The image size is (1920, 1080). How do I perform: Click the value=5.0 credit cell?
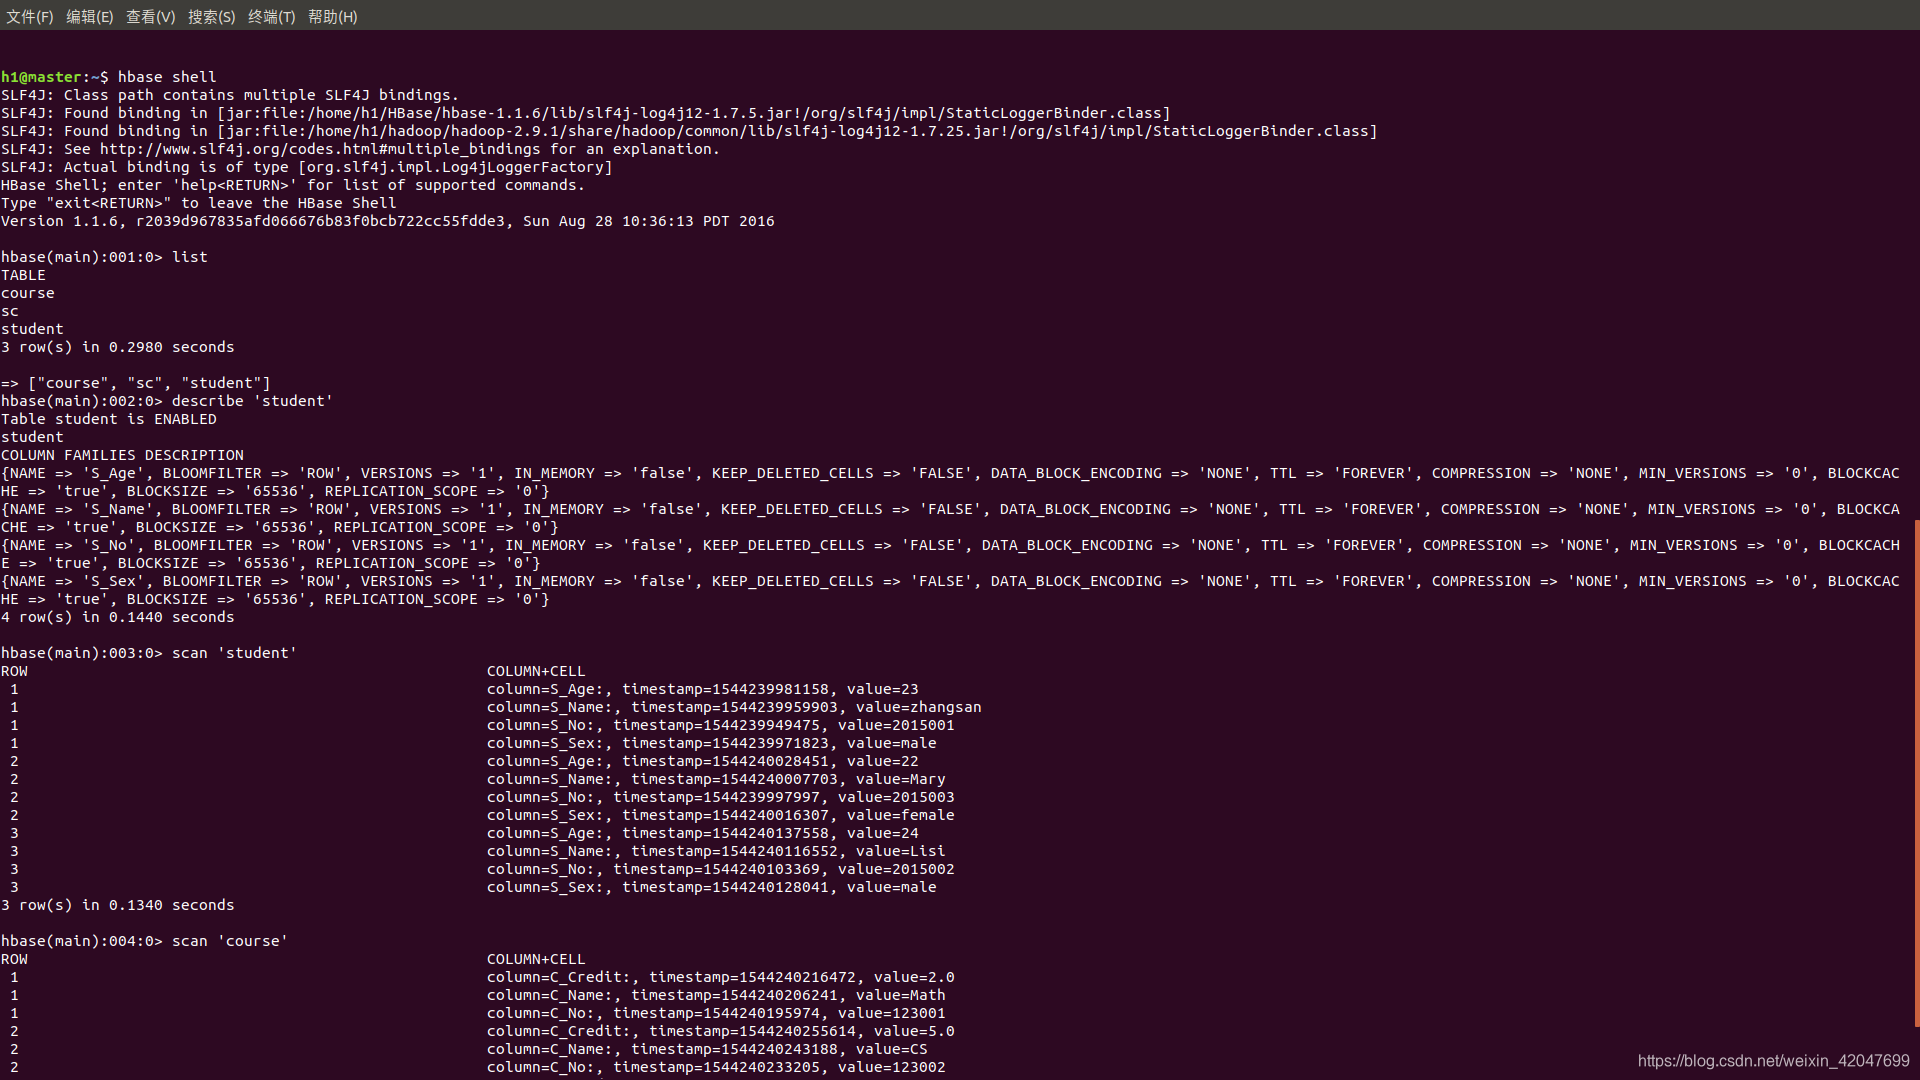[914, 1031]
